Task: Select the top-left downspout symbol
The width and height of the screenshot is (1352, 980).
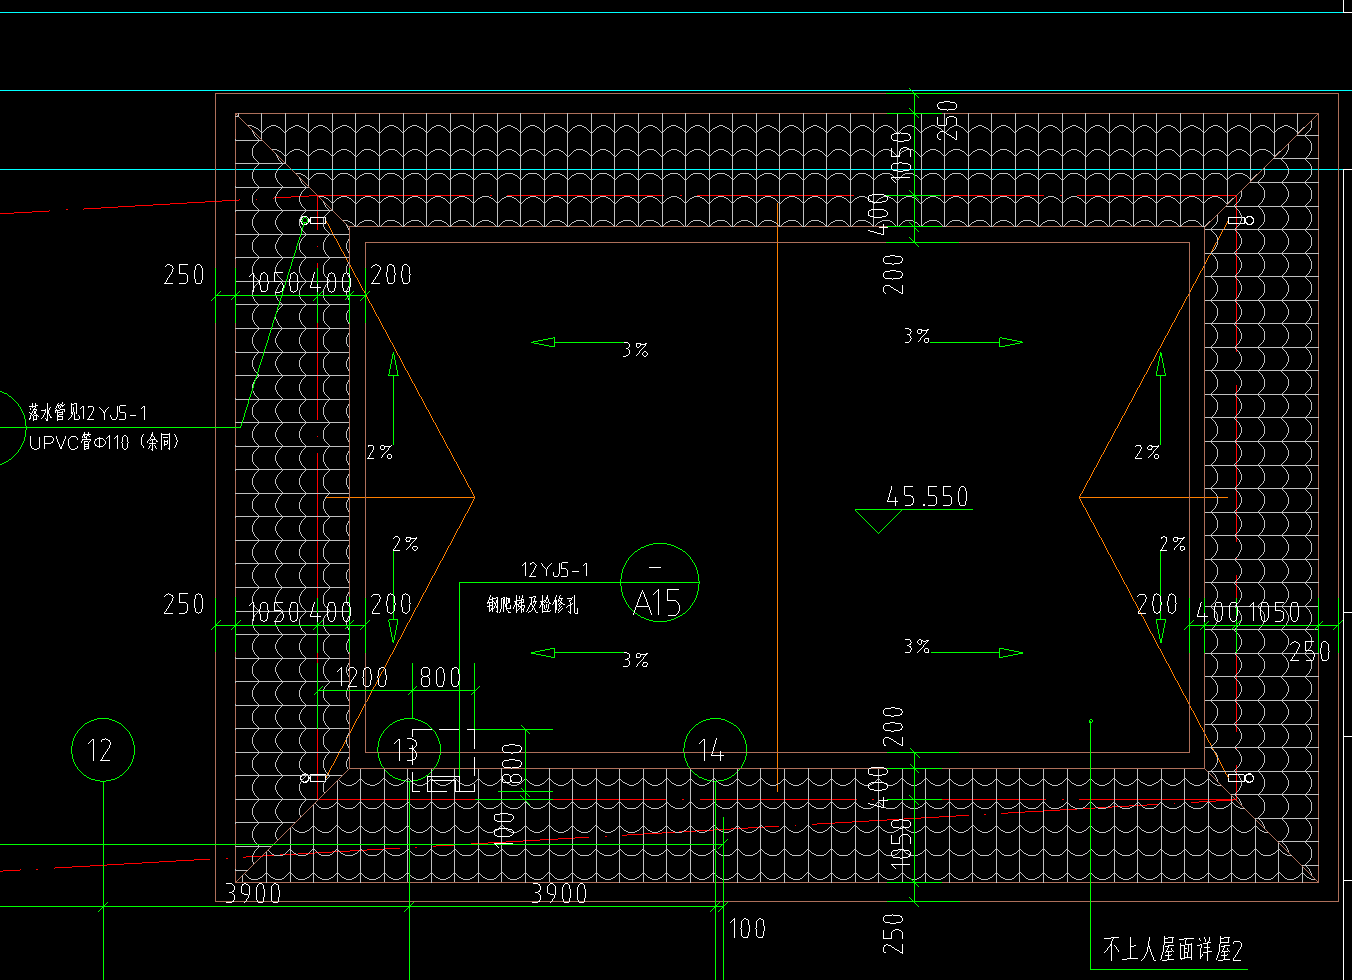Action: [x=313, y=220]
